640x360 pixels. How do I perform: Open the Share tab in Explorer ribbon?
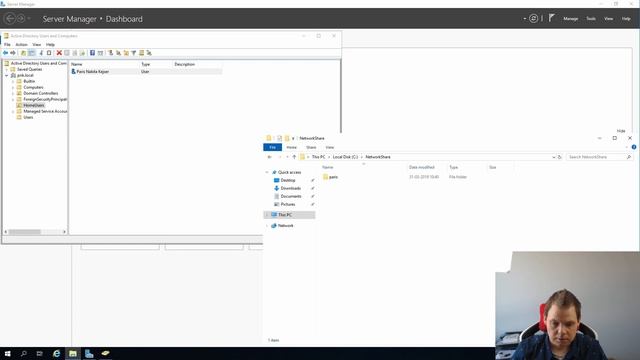[x=311, y=147]
